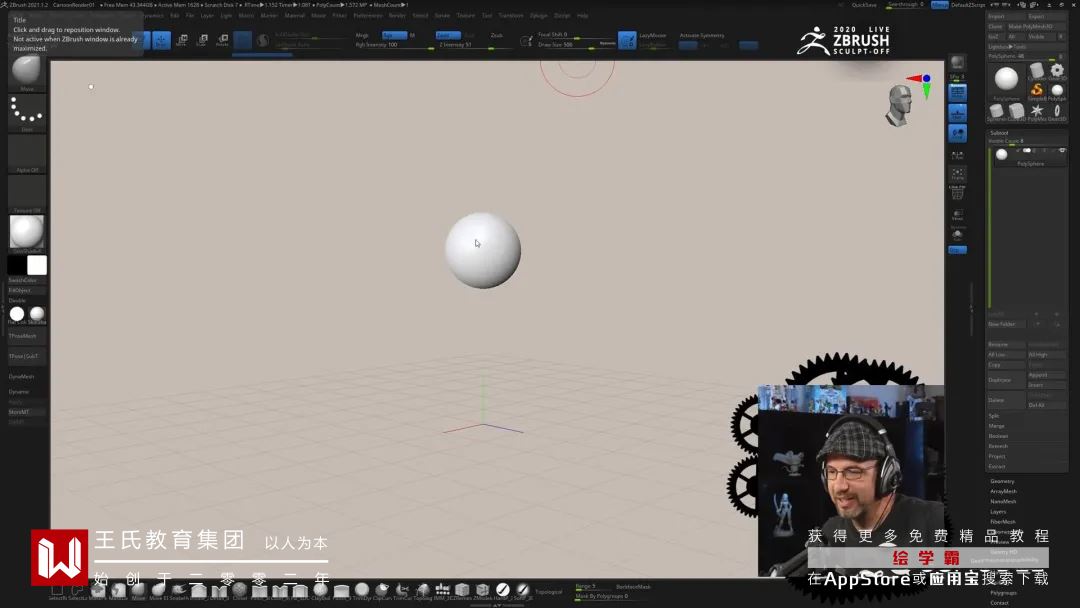Click the SwitchColor button

27,280
